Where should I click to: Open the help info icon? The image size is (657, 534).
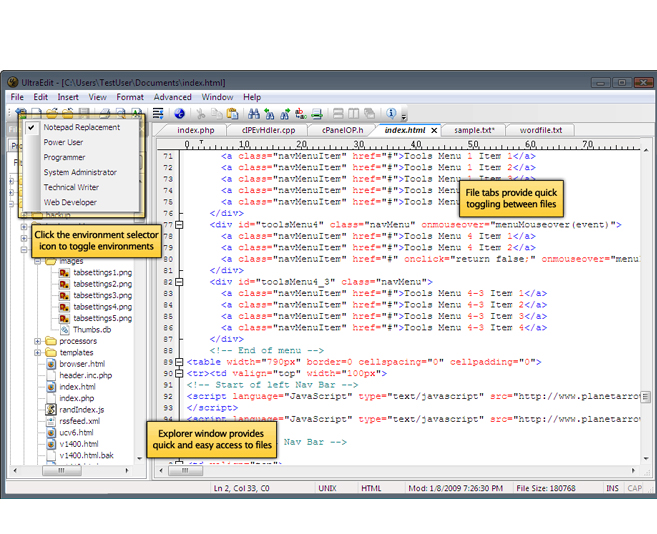391,113
